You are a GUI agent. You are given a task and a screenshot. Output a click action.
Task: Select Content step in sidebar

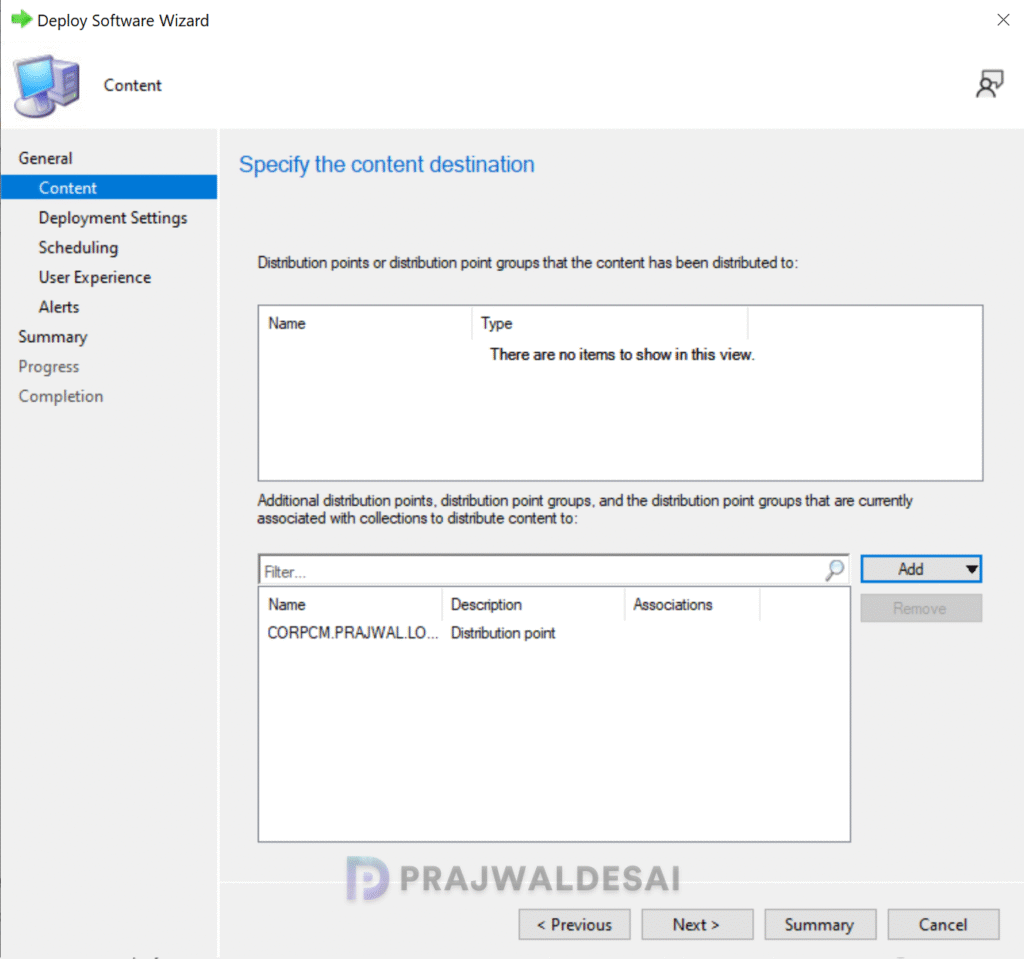click(x=109, y=187)
